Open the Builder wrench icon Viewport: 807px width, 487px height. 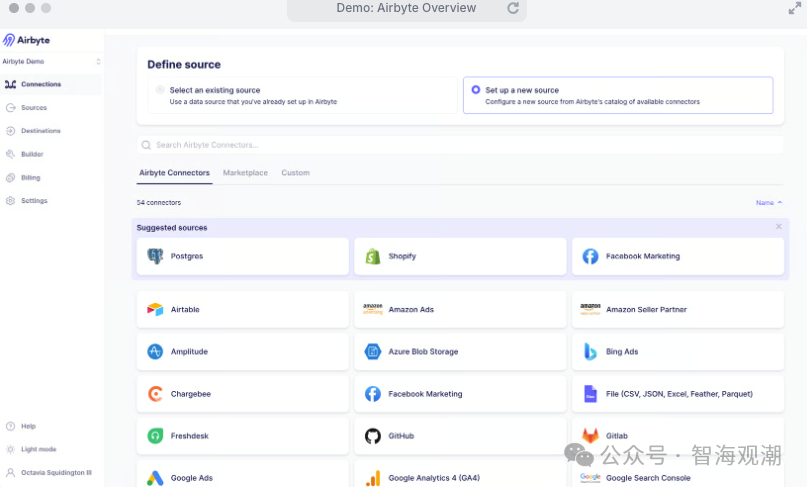pyautogui.click(x=10, y=154)
